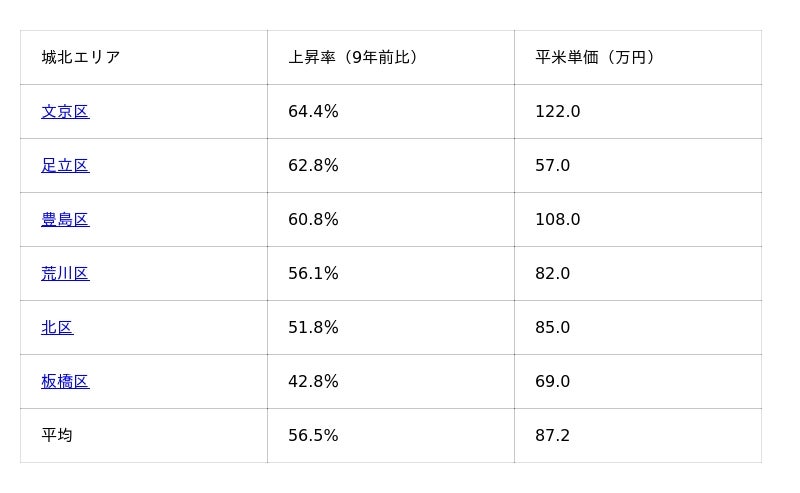Follow the 豊島区 link
The image size is (800, 493).
pos(65,220)
